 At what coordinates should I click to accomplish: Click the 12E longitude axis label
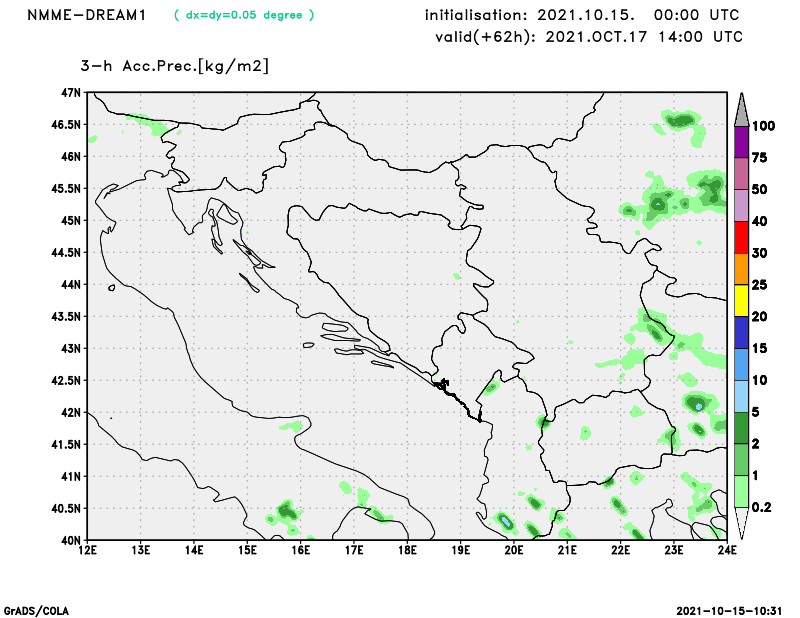point(87,550)
